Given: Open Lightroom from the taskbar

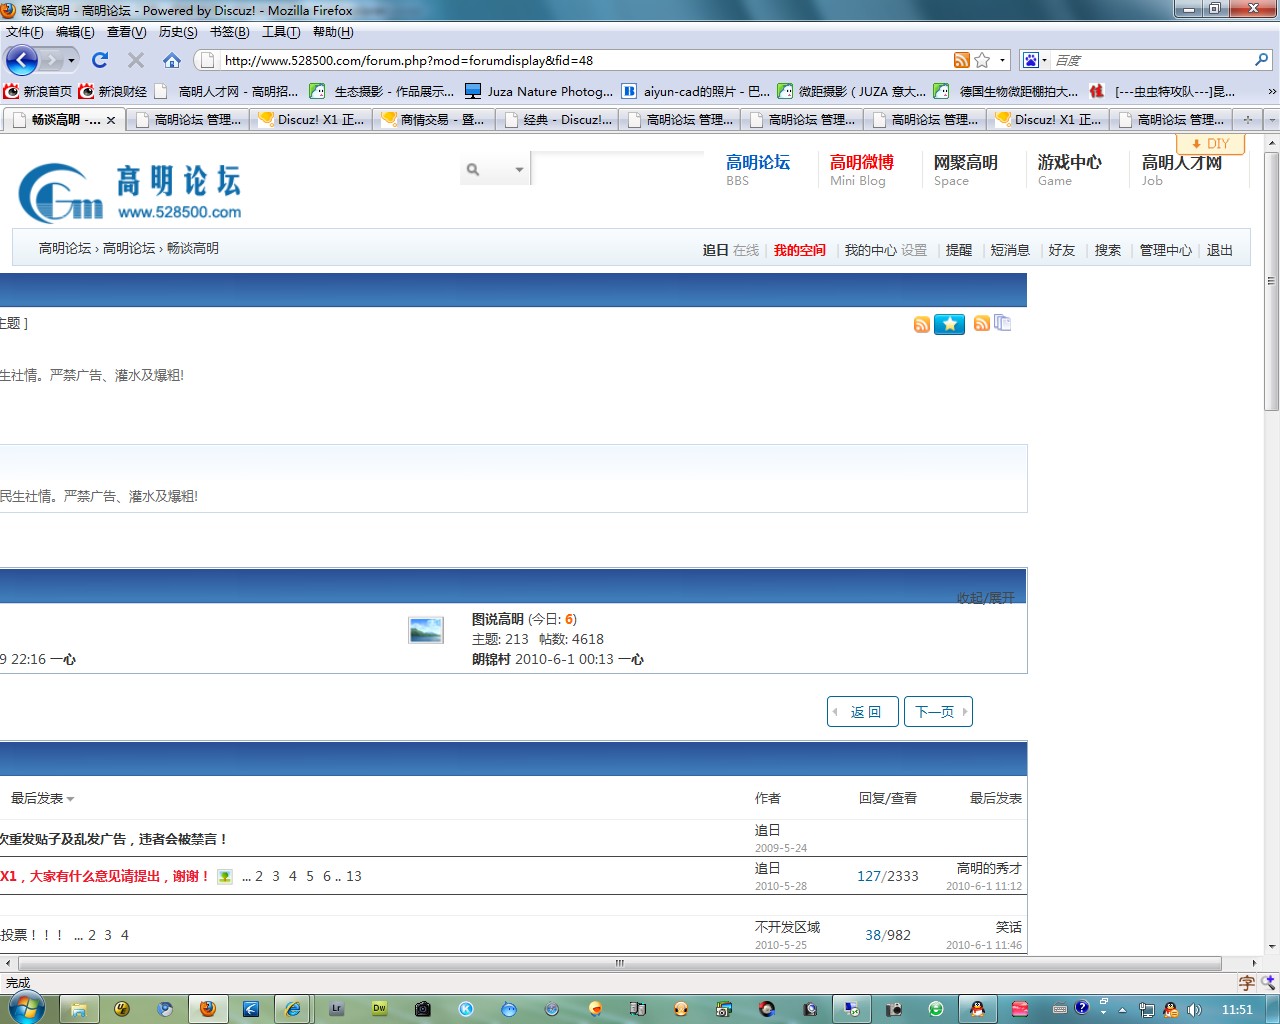Looking at the screenshot, I should click(336, 1009).
